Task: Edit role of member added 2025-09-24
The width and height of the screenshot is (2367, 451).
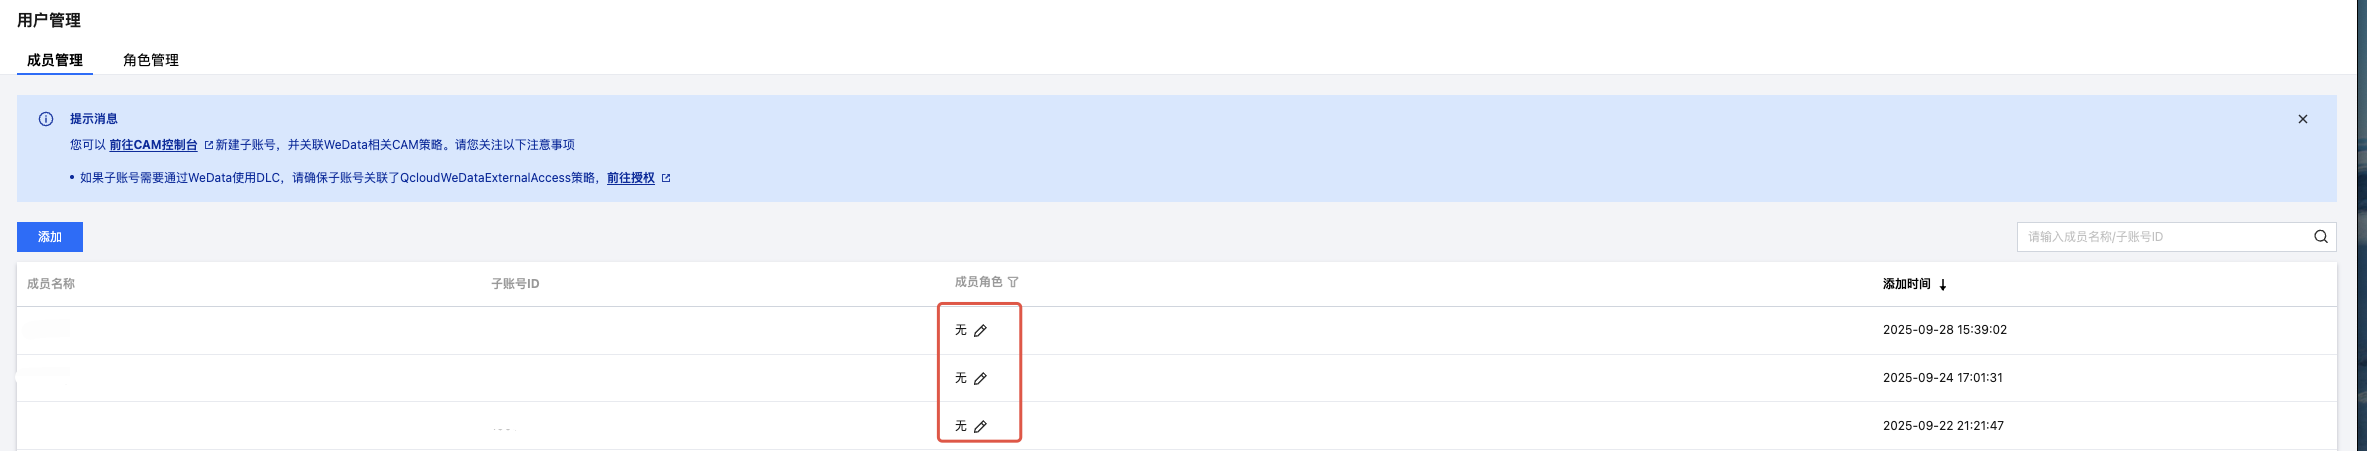Action: (x=980, y=379)
